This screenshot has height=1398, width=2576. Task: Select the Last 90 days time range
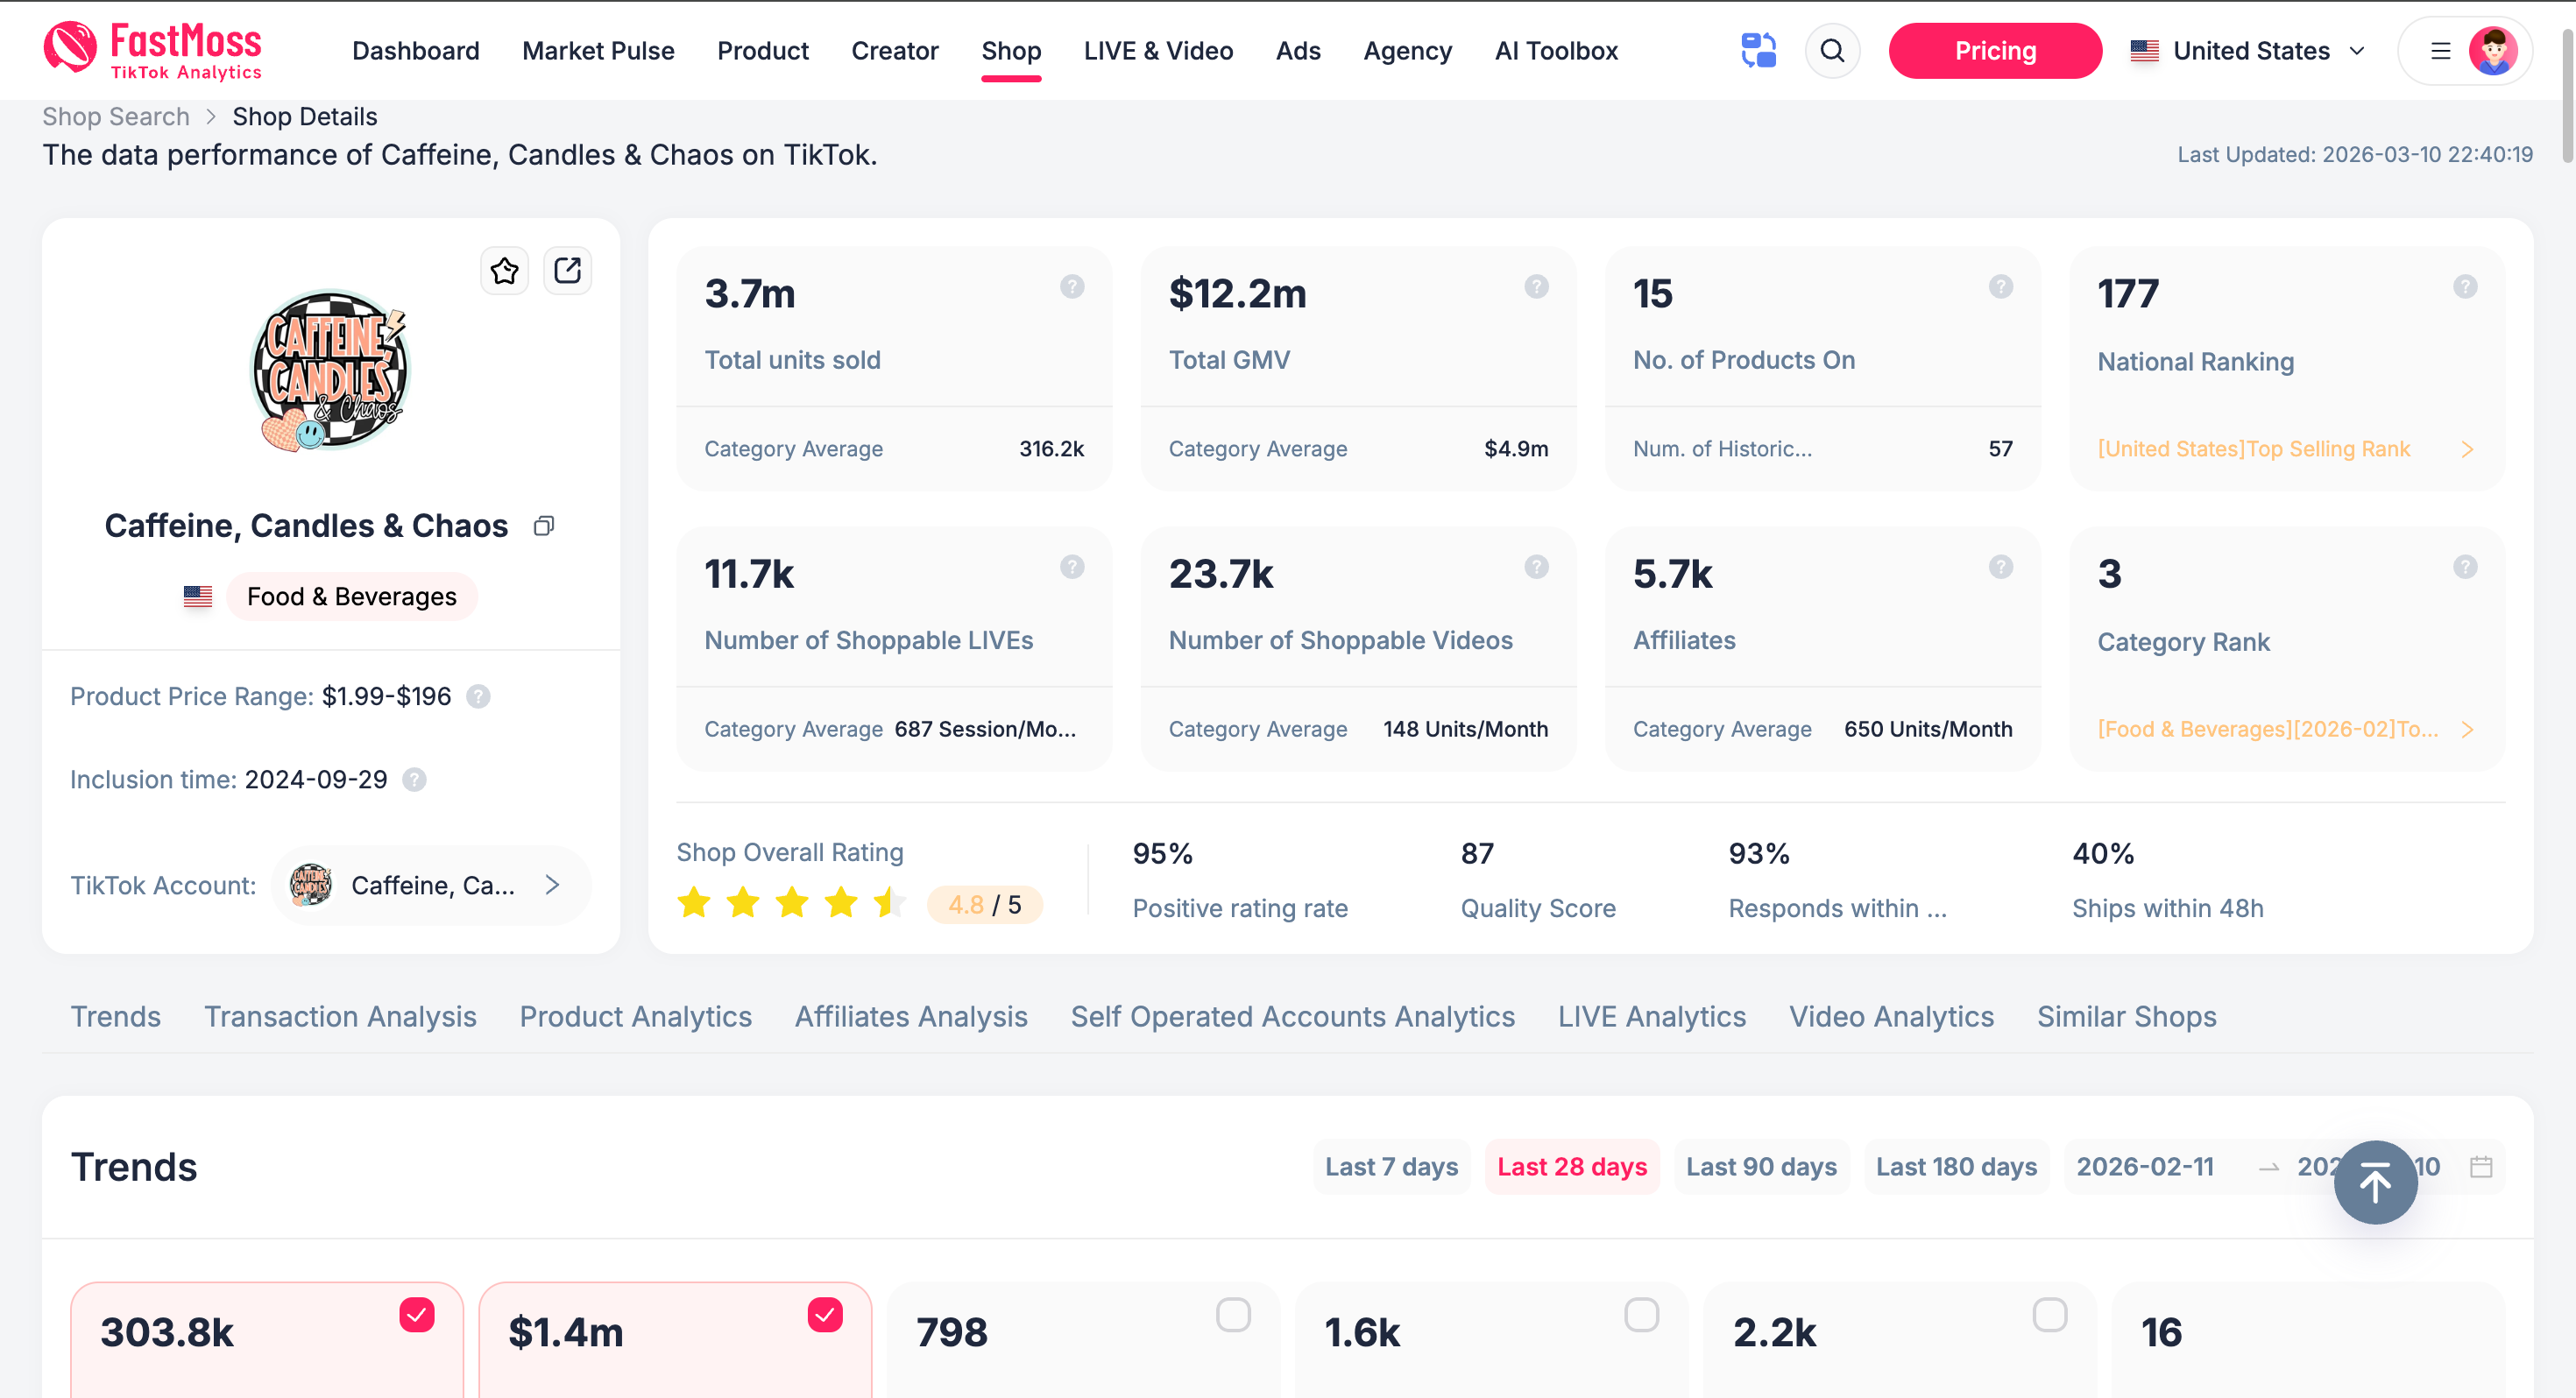tap(1761, 1166)
